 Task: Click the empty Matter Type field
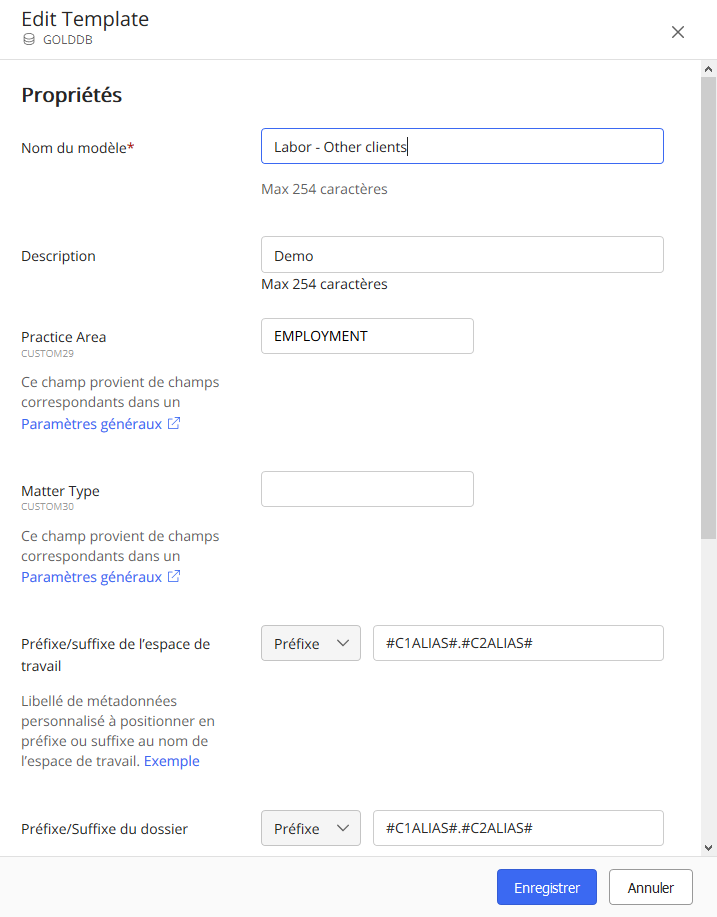point(367,489)
